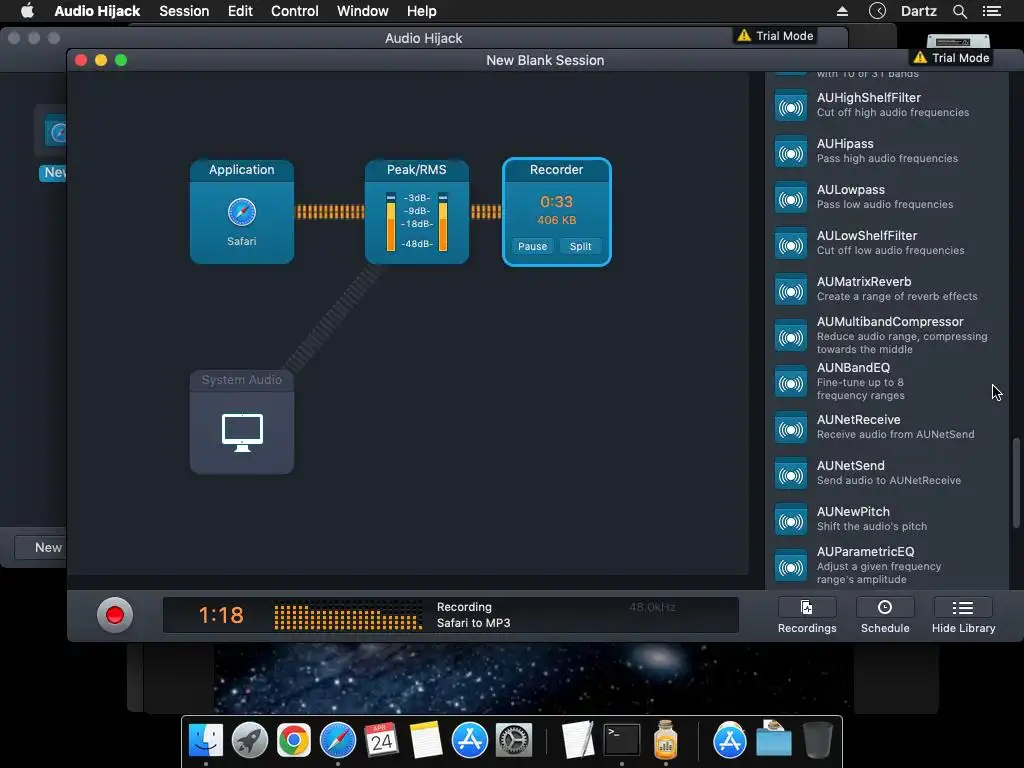Click New button in Audio Hijack window
The height and width of the screenshot is (768, 1024).
tap(42, 547)
